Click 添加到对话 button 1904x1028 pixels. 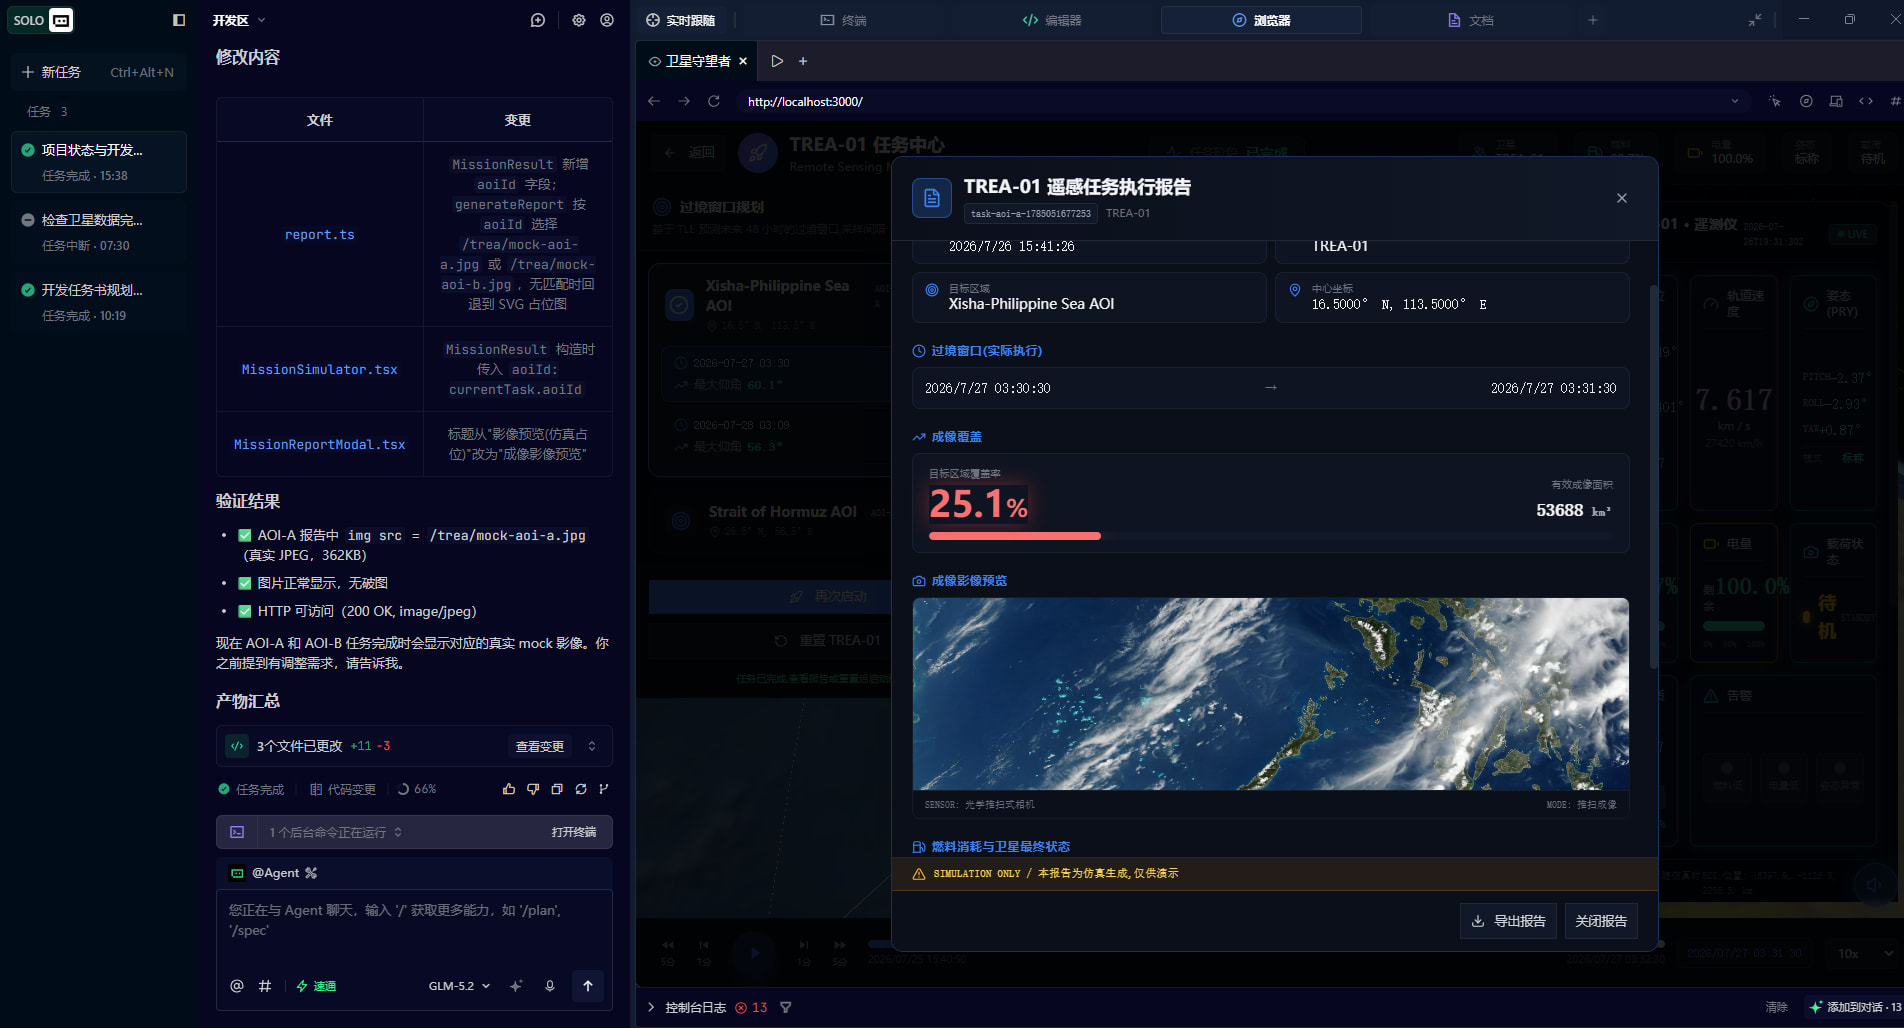[x=1854, y=1007]
